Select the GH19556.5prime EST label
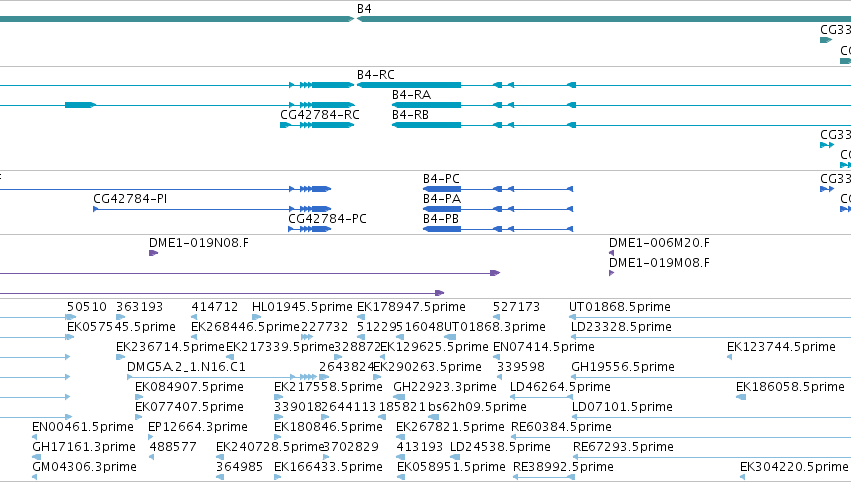Screen dimensions: 851x482 point(623,367)
